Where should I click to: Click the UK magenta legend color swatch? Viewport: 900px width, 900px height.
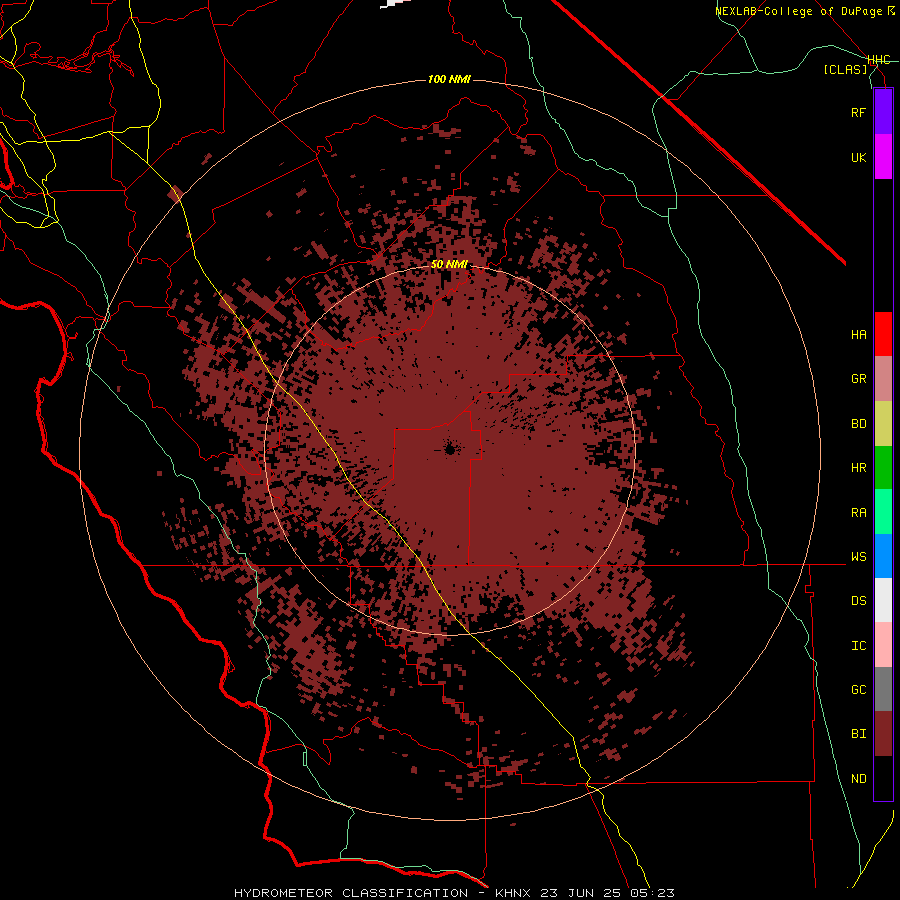pos(883,157)
